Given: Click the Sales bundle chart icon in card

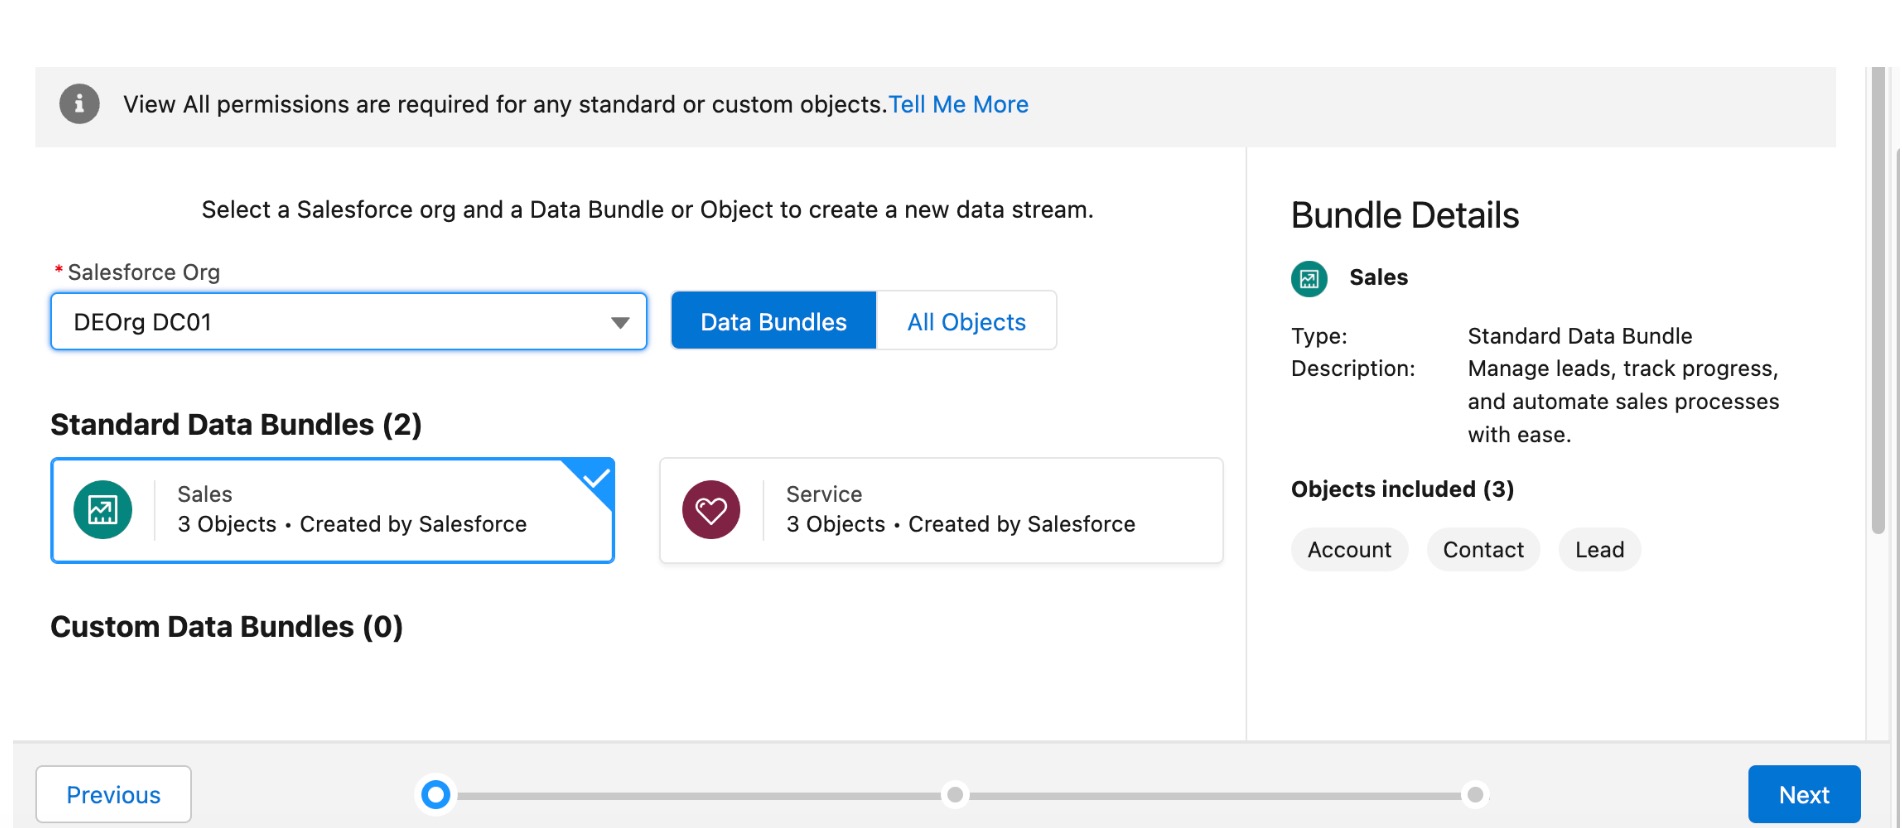Looking at the screenshot, I should (103, 510).
